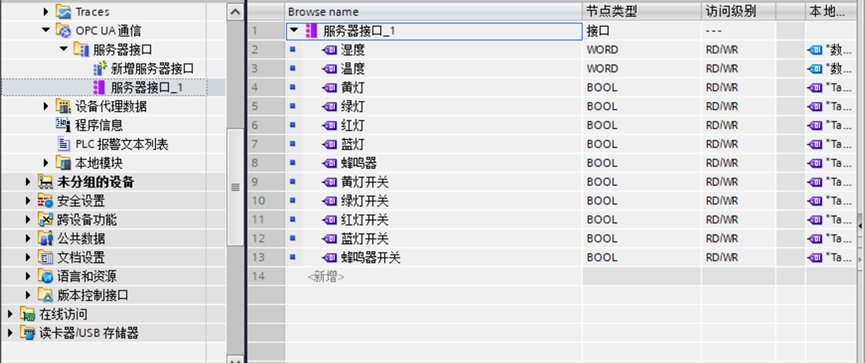
Task: Click the project tree scroll up arrow
Action: pos(235,12)
